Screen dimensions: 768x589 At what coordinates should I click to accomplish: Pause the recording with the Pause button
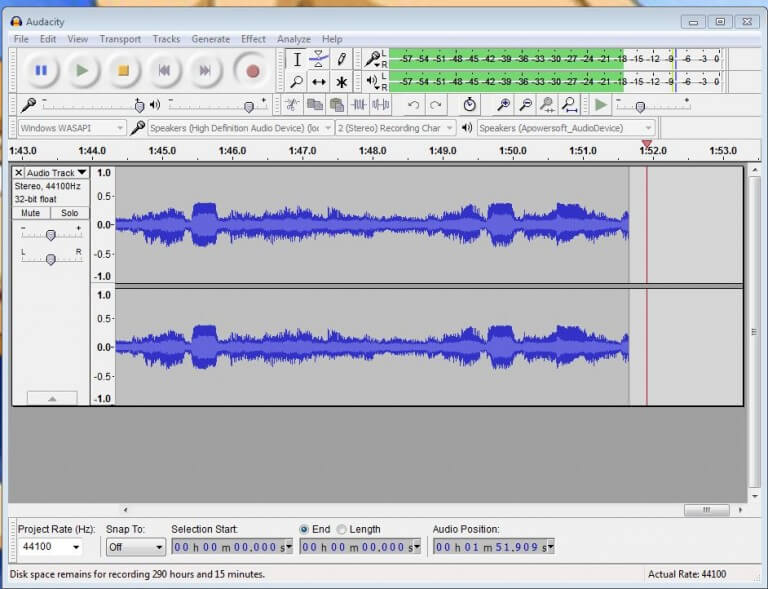coord(41,71)
